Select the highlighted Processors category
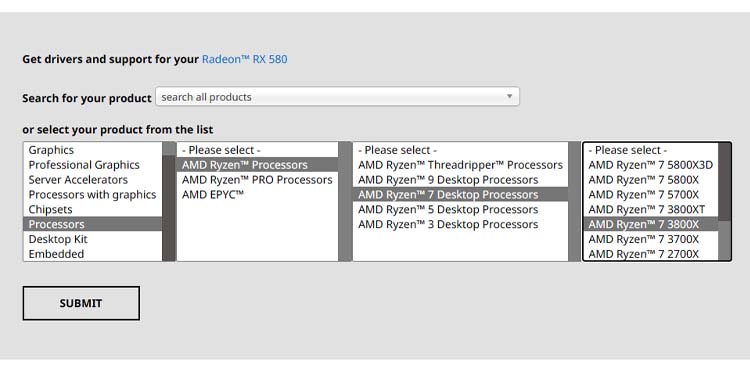This screenshot has width=750, height=375. click(93, 224)
